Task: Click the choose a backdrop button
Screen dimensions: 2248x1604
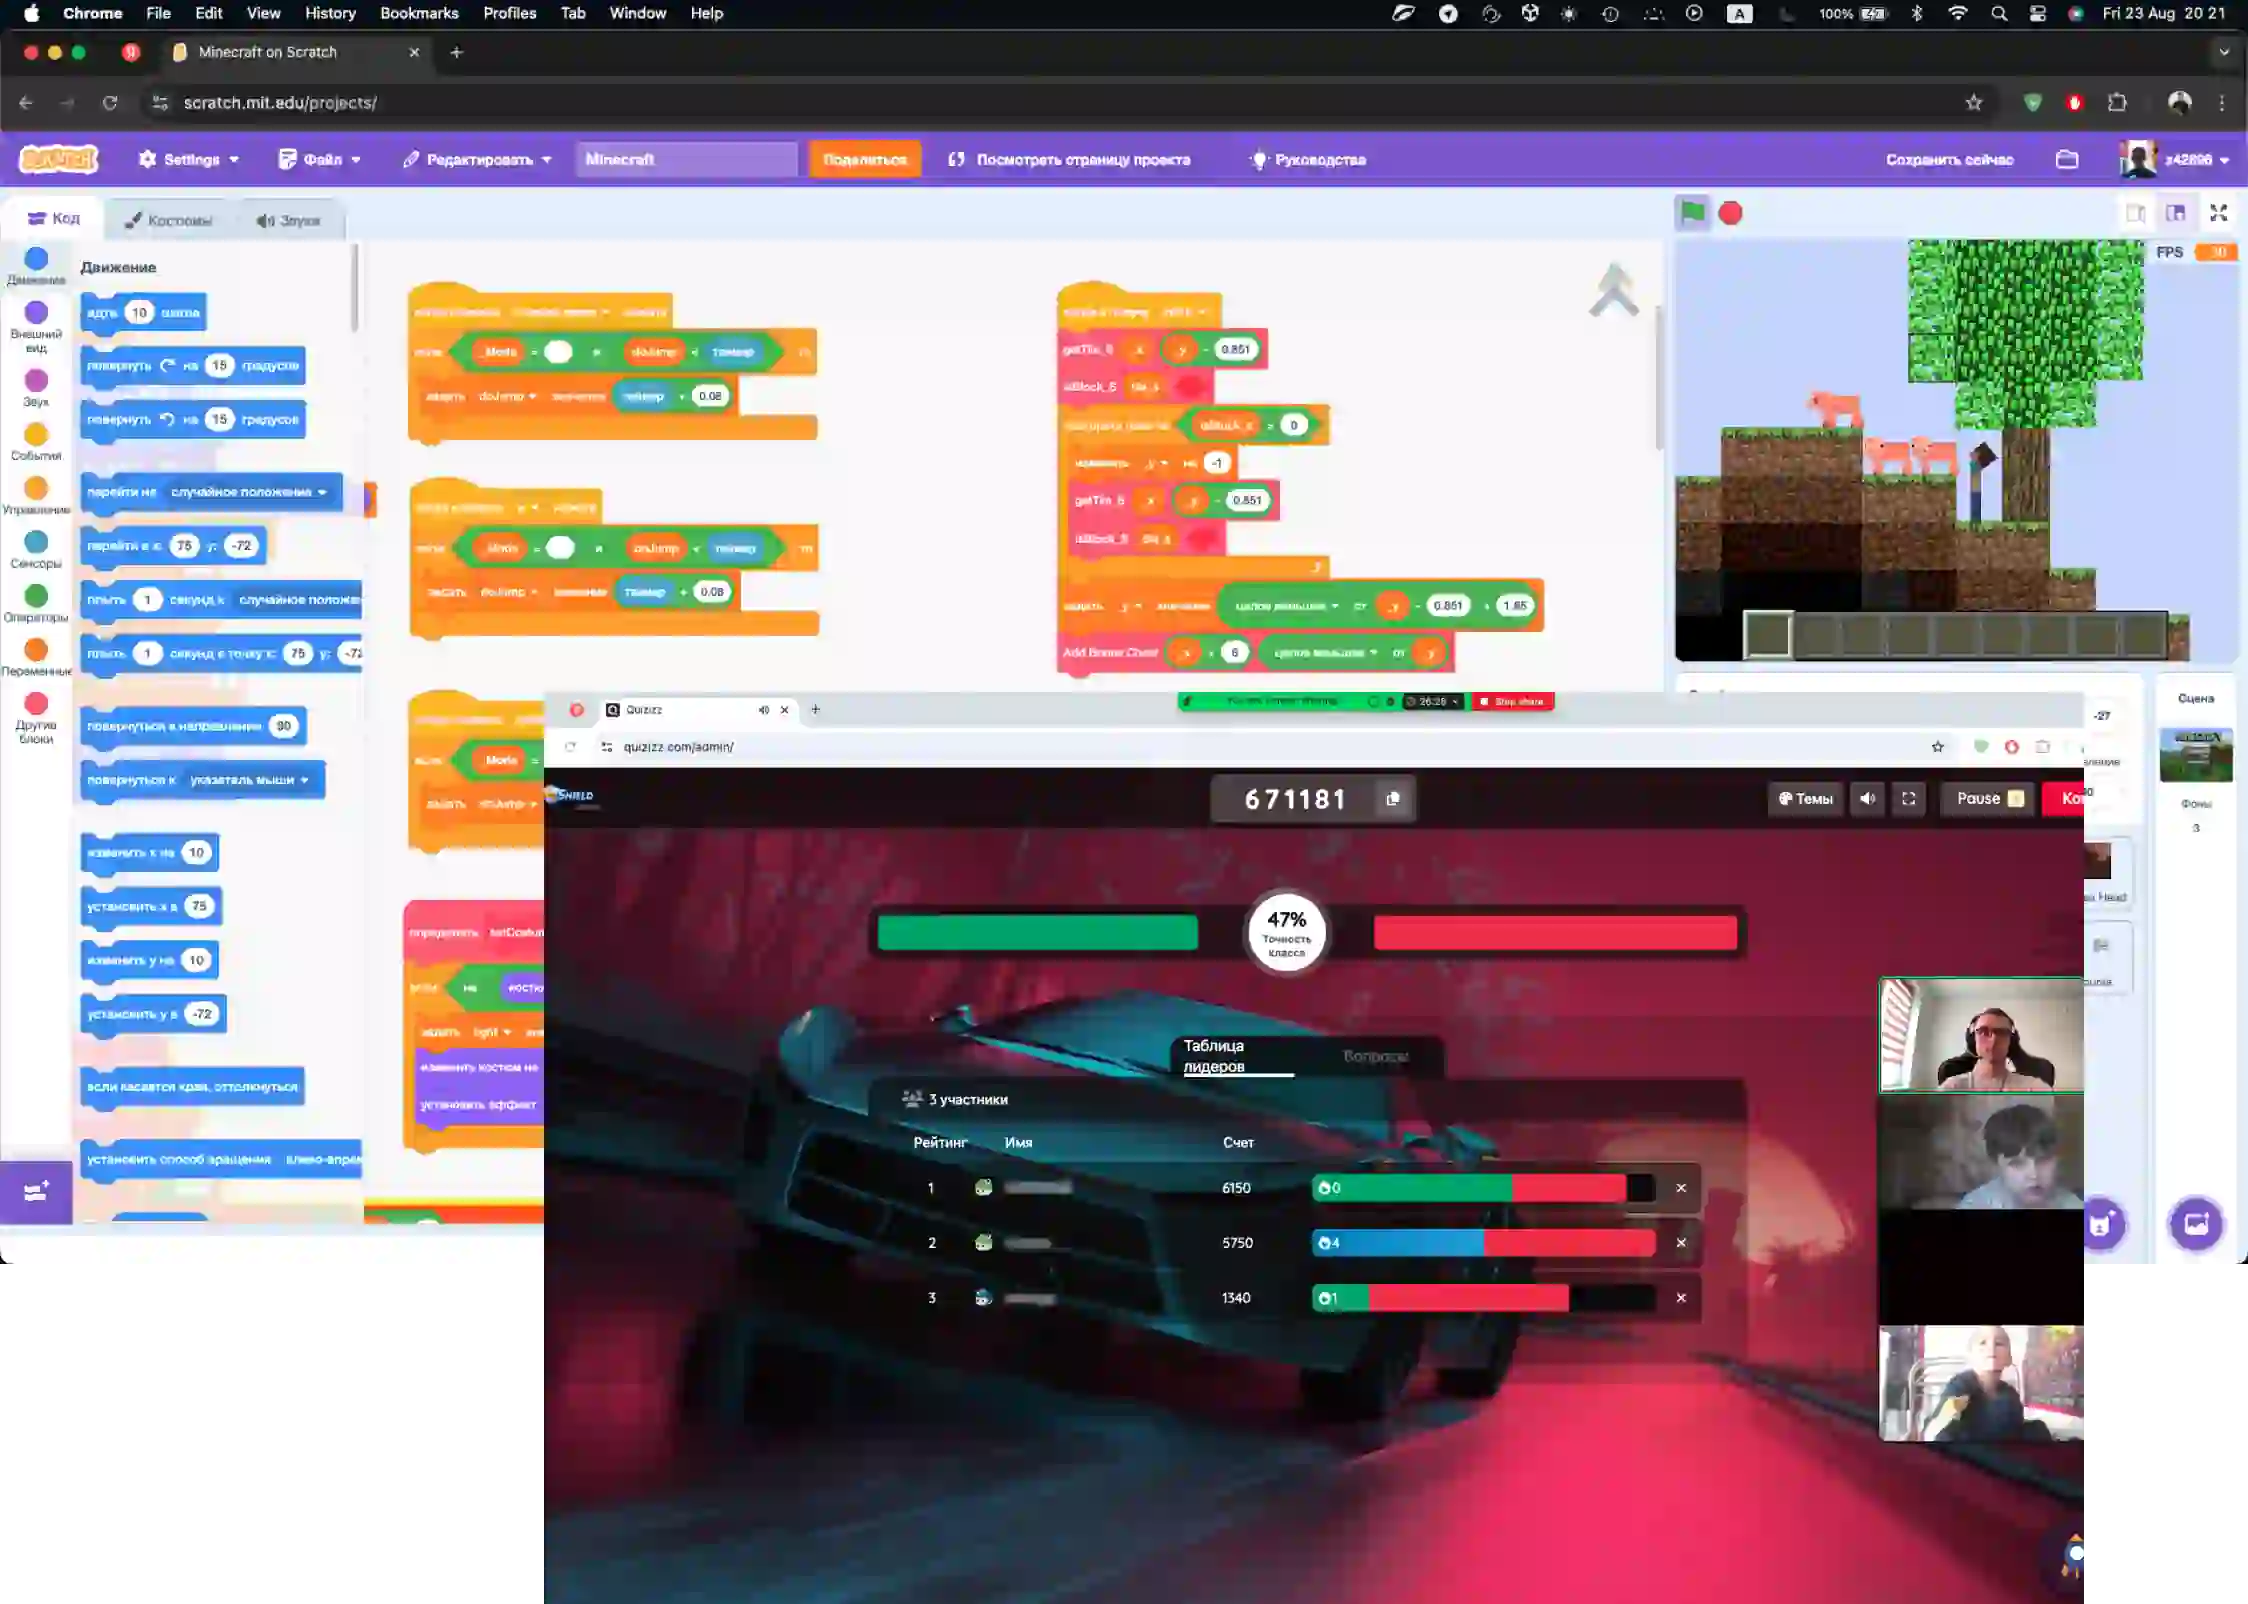Action: tap(2195, 1223)
